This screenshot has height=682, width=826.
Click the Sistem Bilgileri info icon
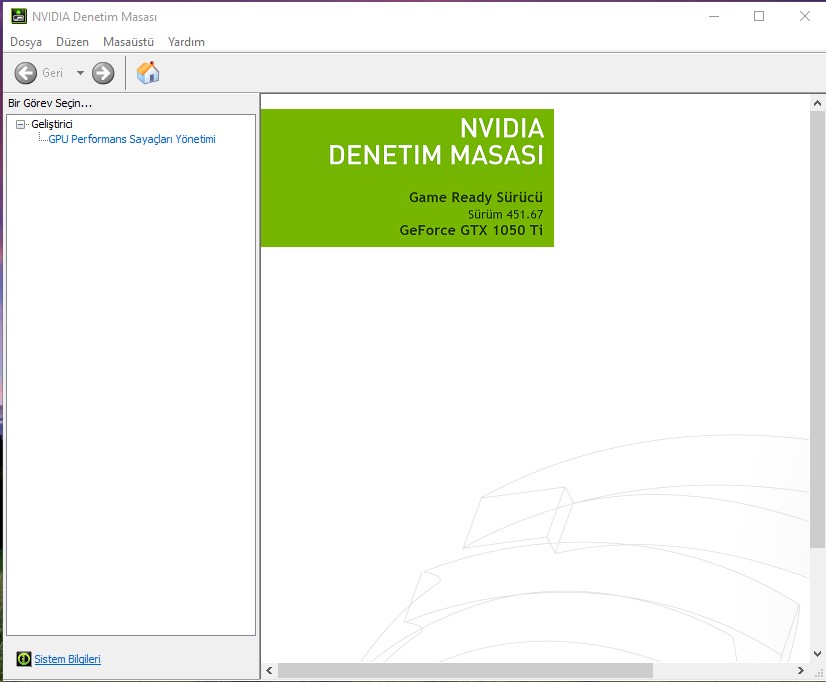pyautogui.click(x=24, y=659)
